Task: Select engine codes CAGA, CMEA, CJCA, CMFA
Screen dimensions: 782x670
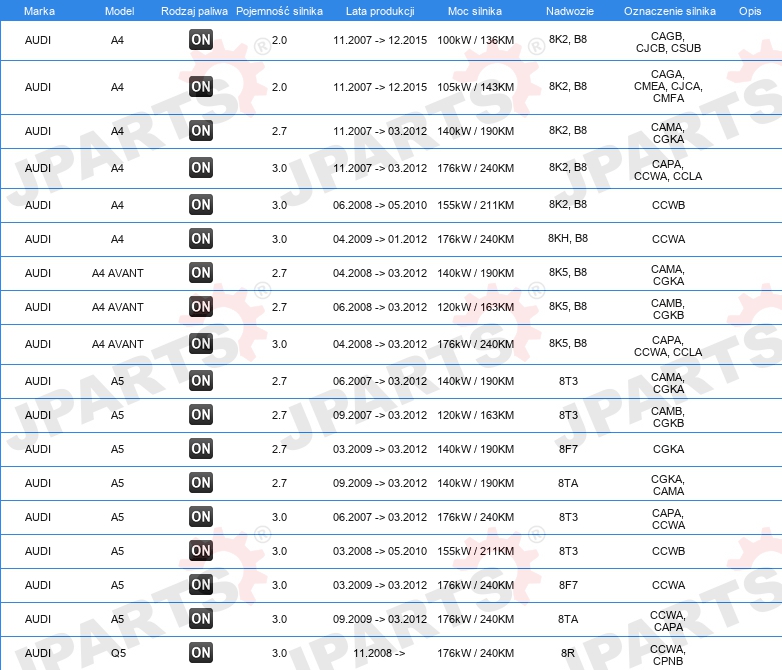Action: point(668,86)
